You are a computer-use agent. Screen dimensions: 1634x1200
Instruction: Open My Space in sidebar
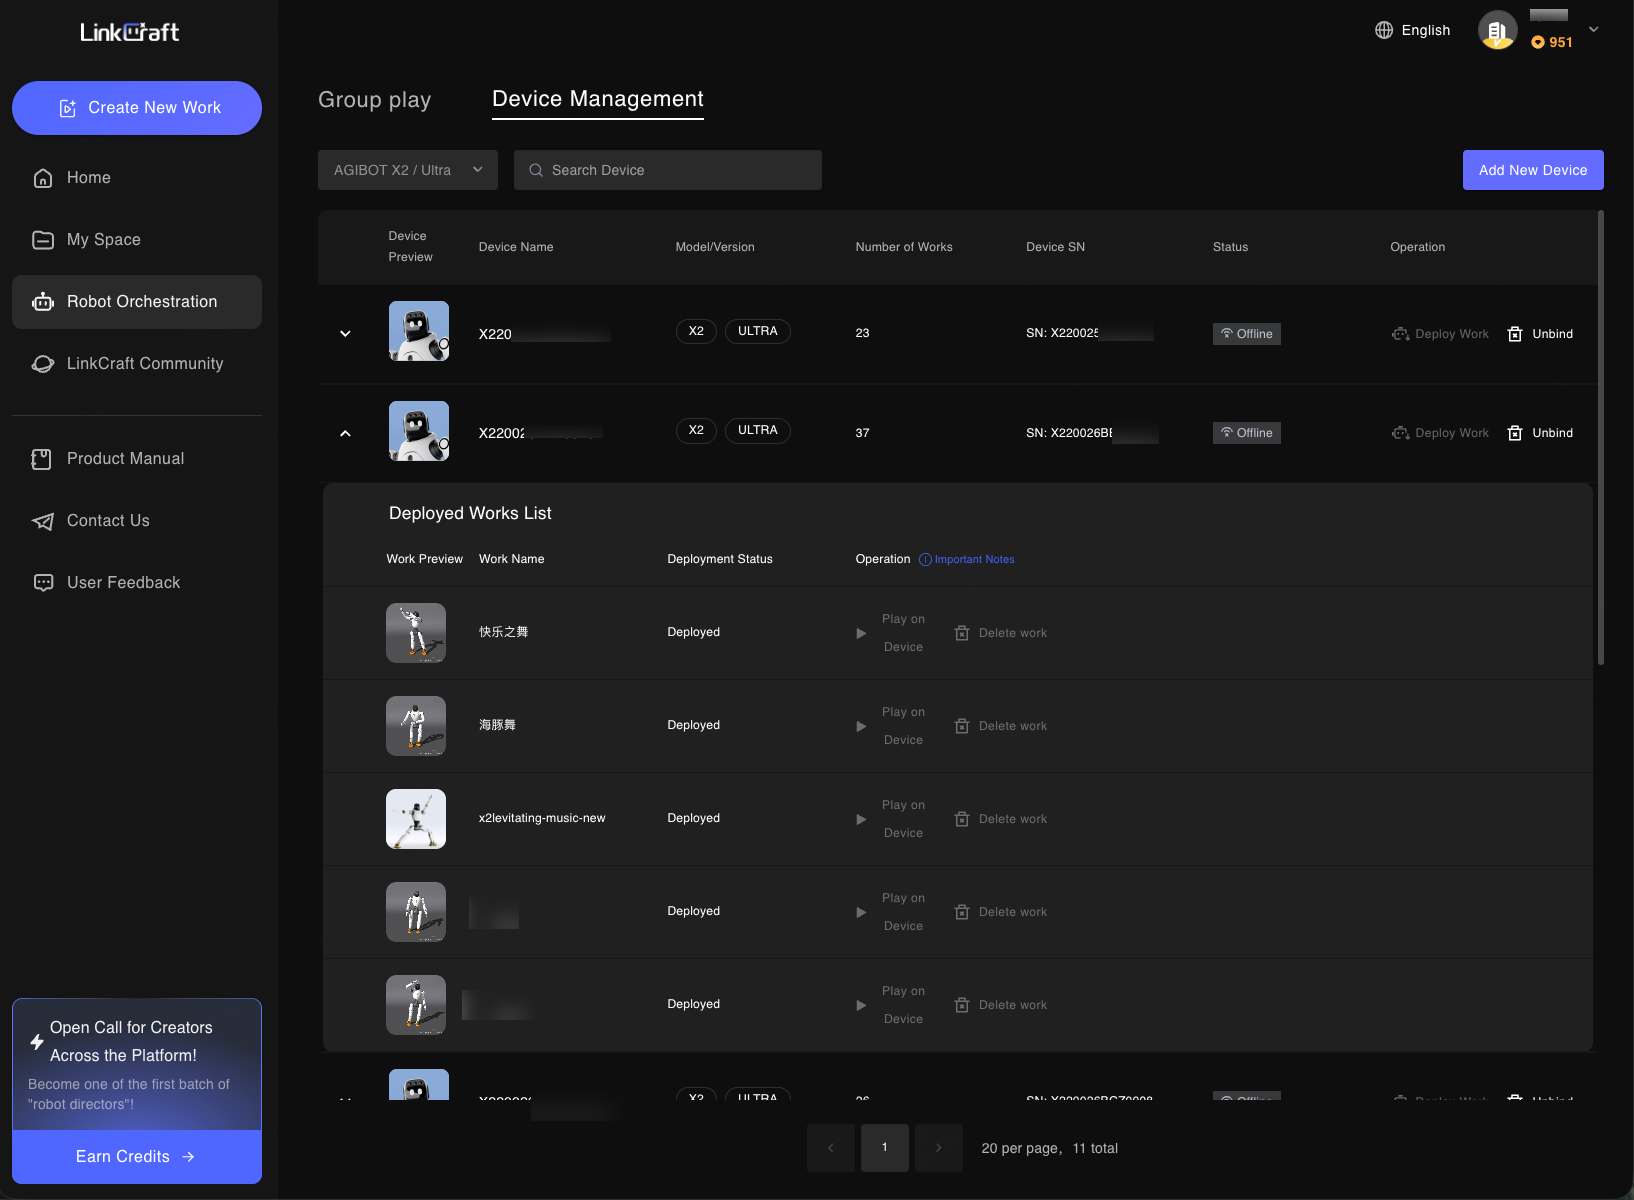(x=137, y=240)
